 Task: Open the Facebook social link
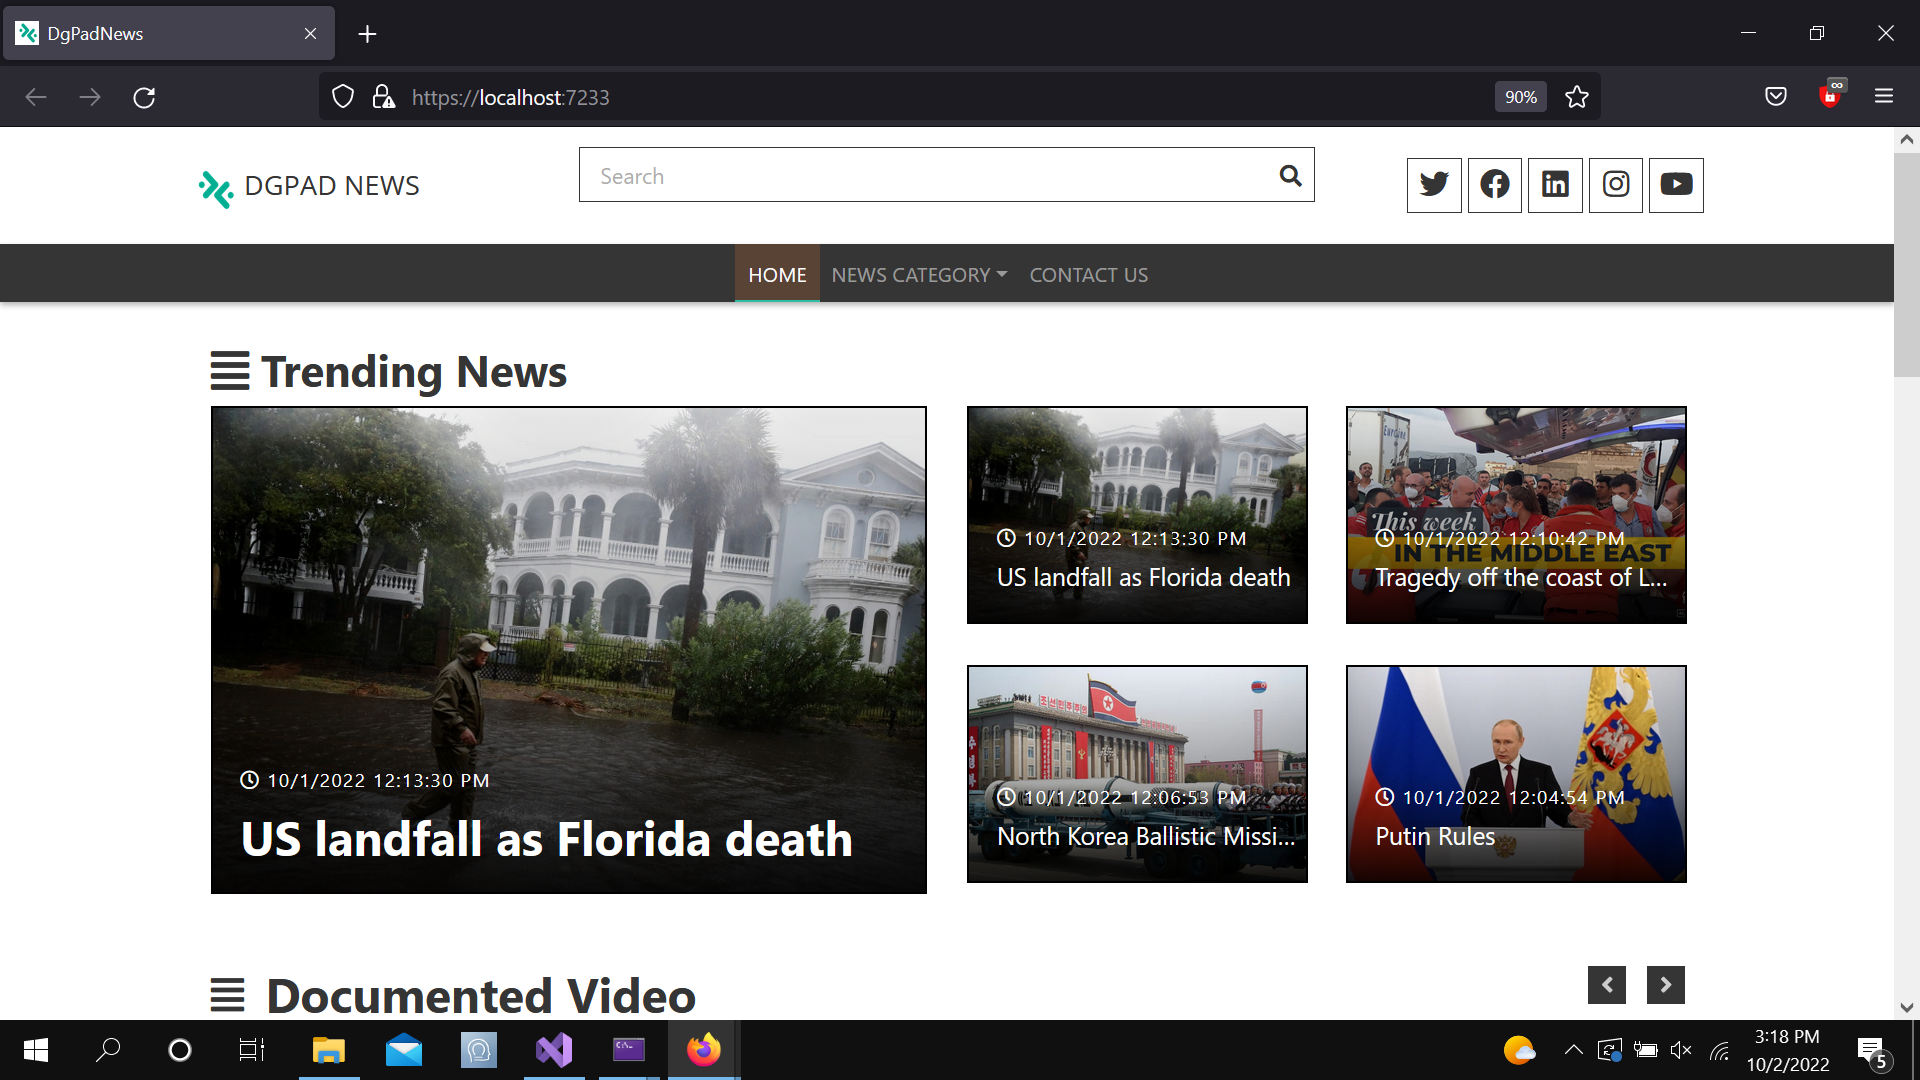pyautogui.click(x=1495, y=185)
